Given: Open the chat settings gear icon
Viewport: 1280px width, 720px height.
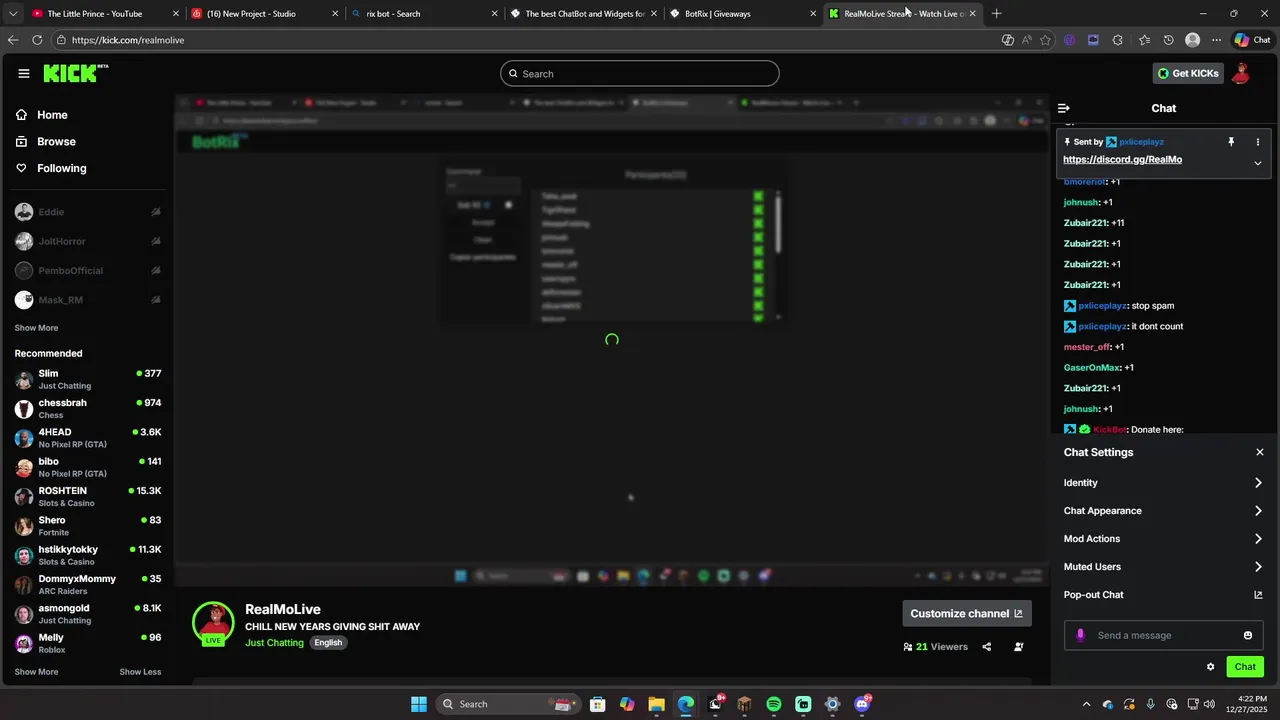Looking at the screenshot, I should (1210, 667).
